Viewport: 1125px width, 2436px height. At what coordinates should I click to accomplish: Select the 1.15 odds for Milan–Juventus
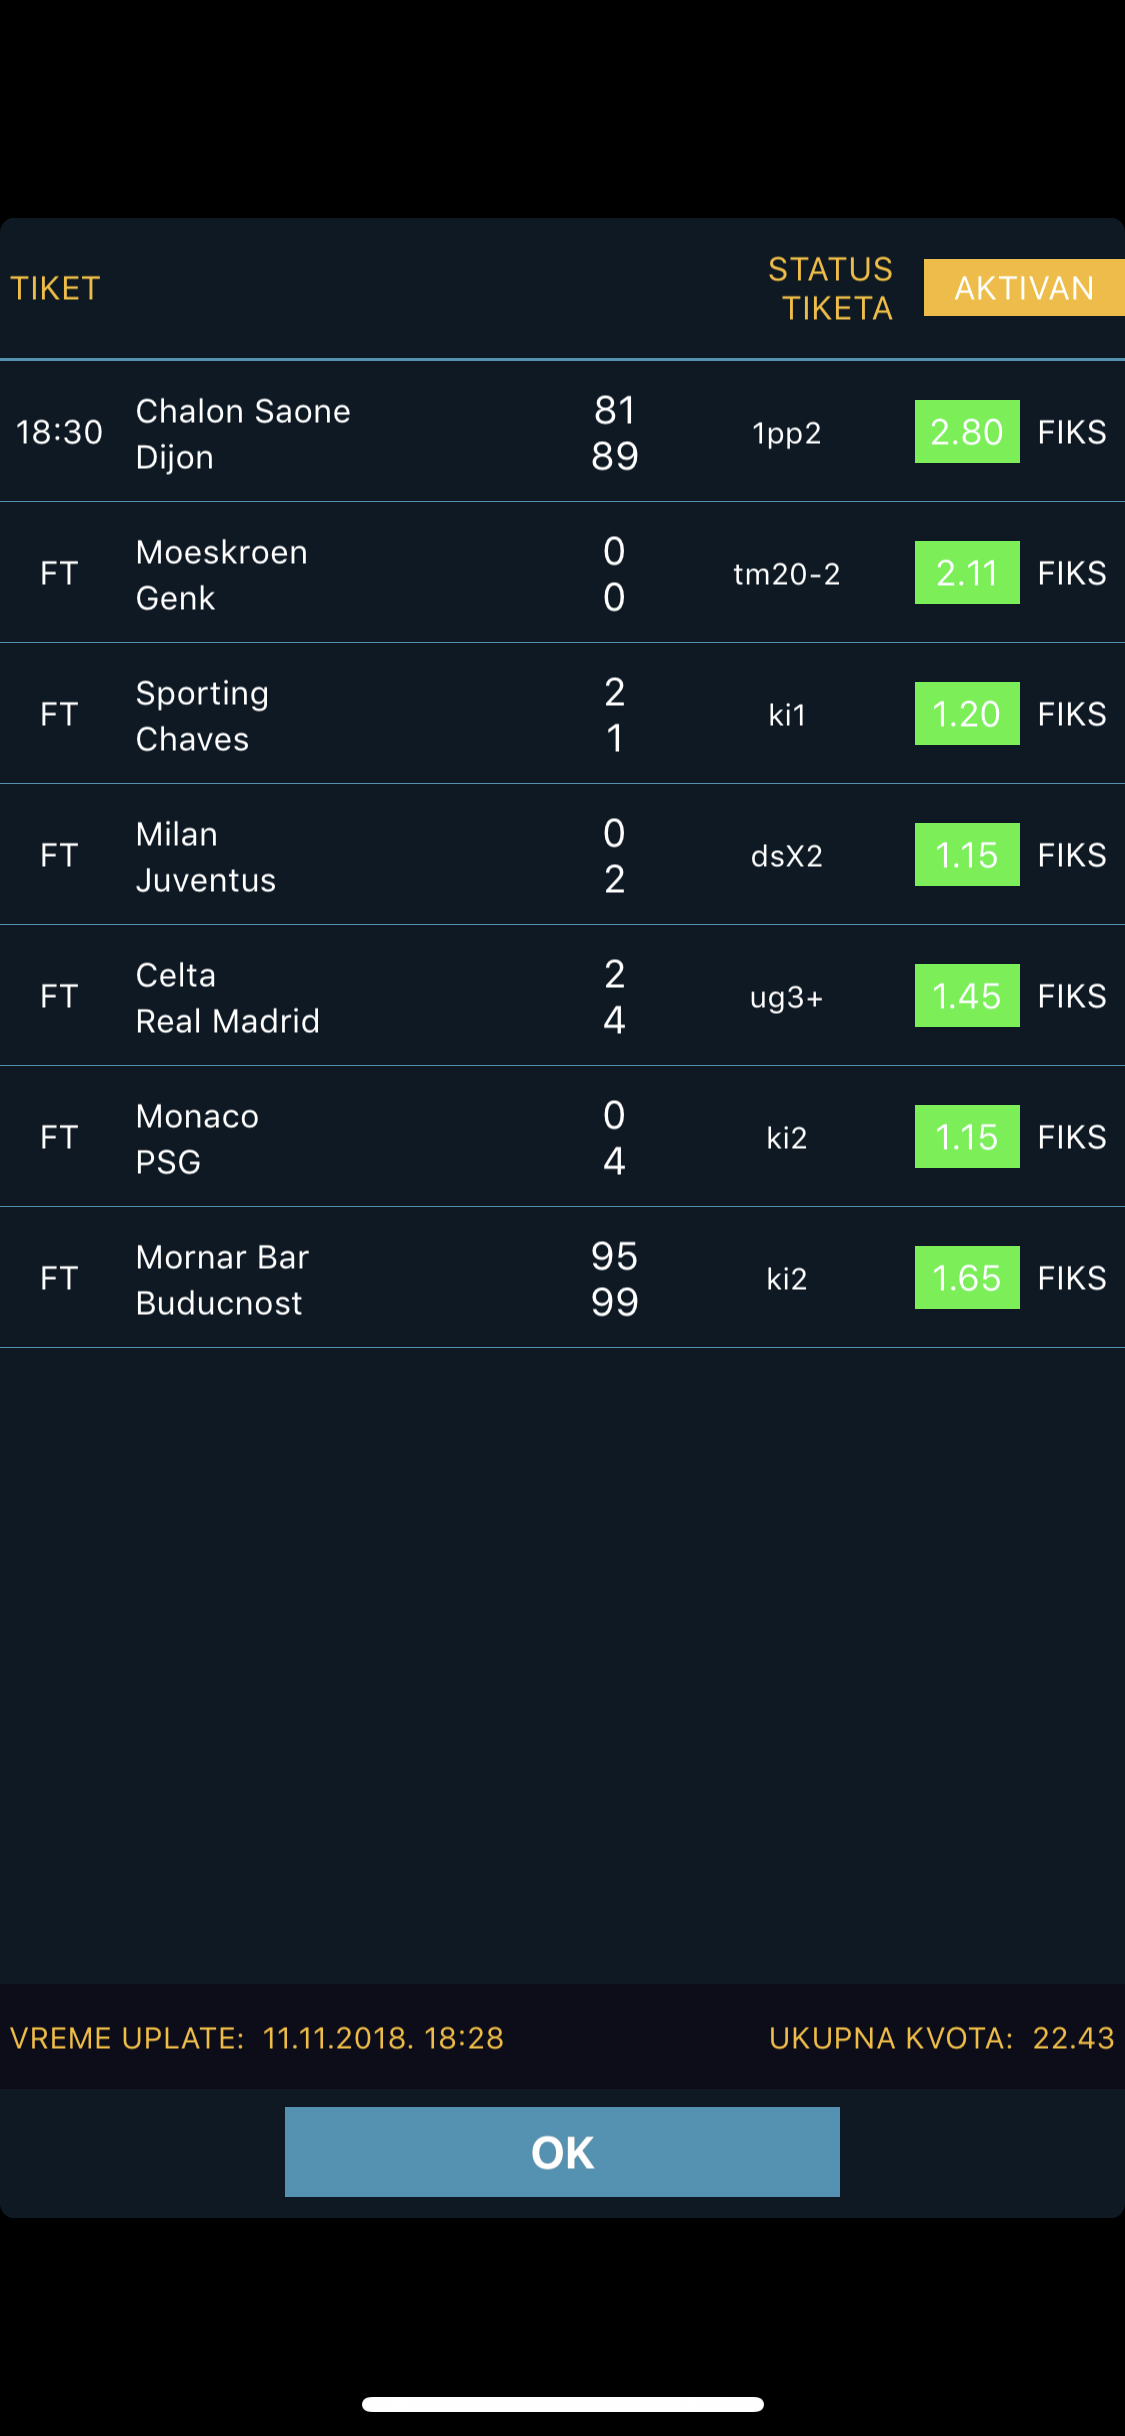967,855
